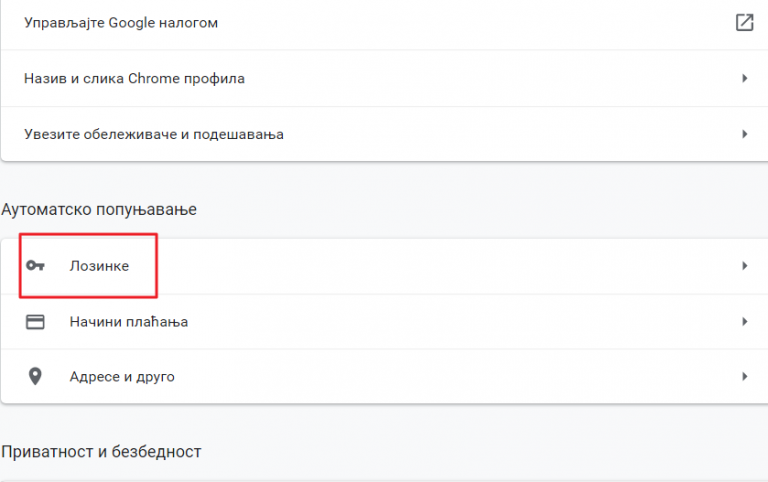Open Адресе и друго label
This screenshot has width=768, height=482.
(x=122, y=377)
